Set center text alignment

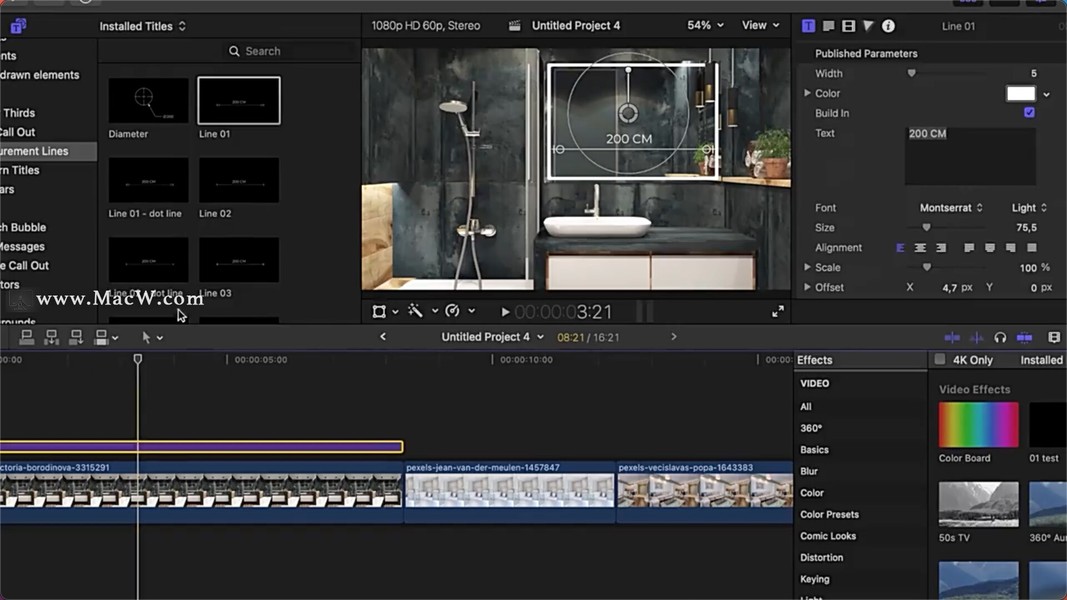point(920,248)
